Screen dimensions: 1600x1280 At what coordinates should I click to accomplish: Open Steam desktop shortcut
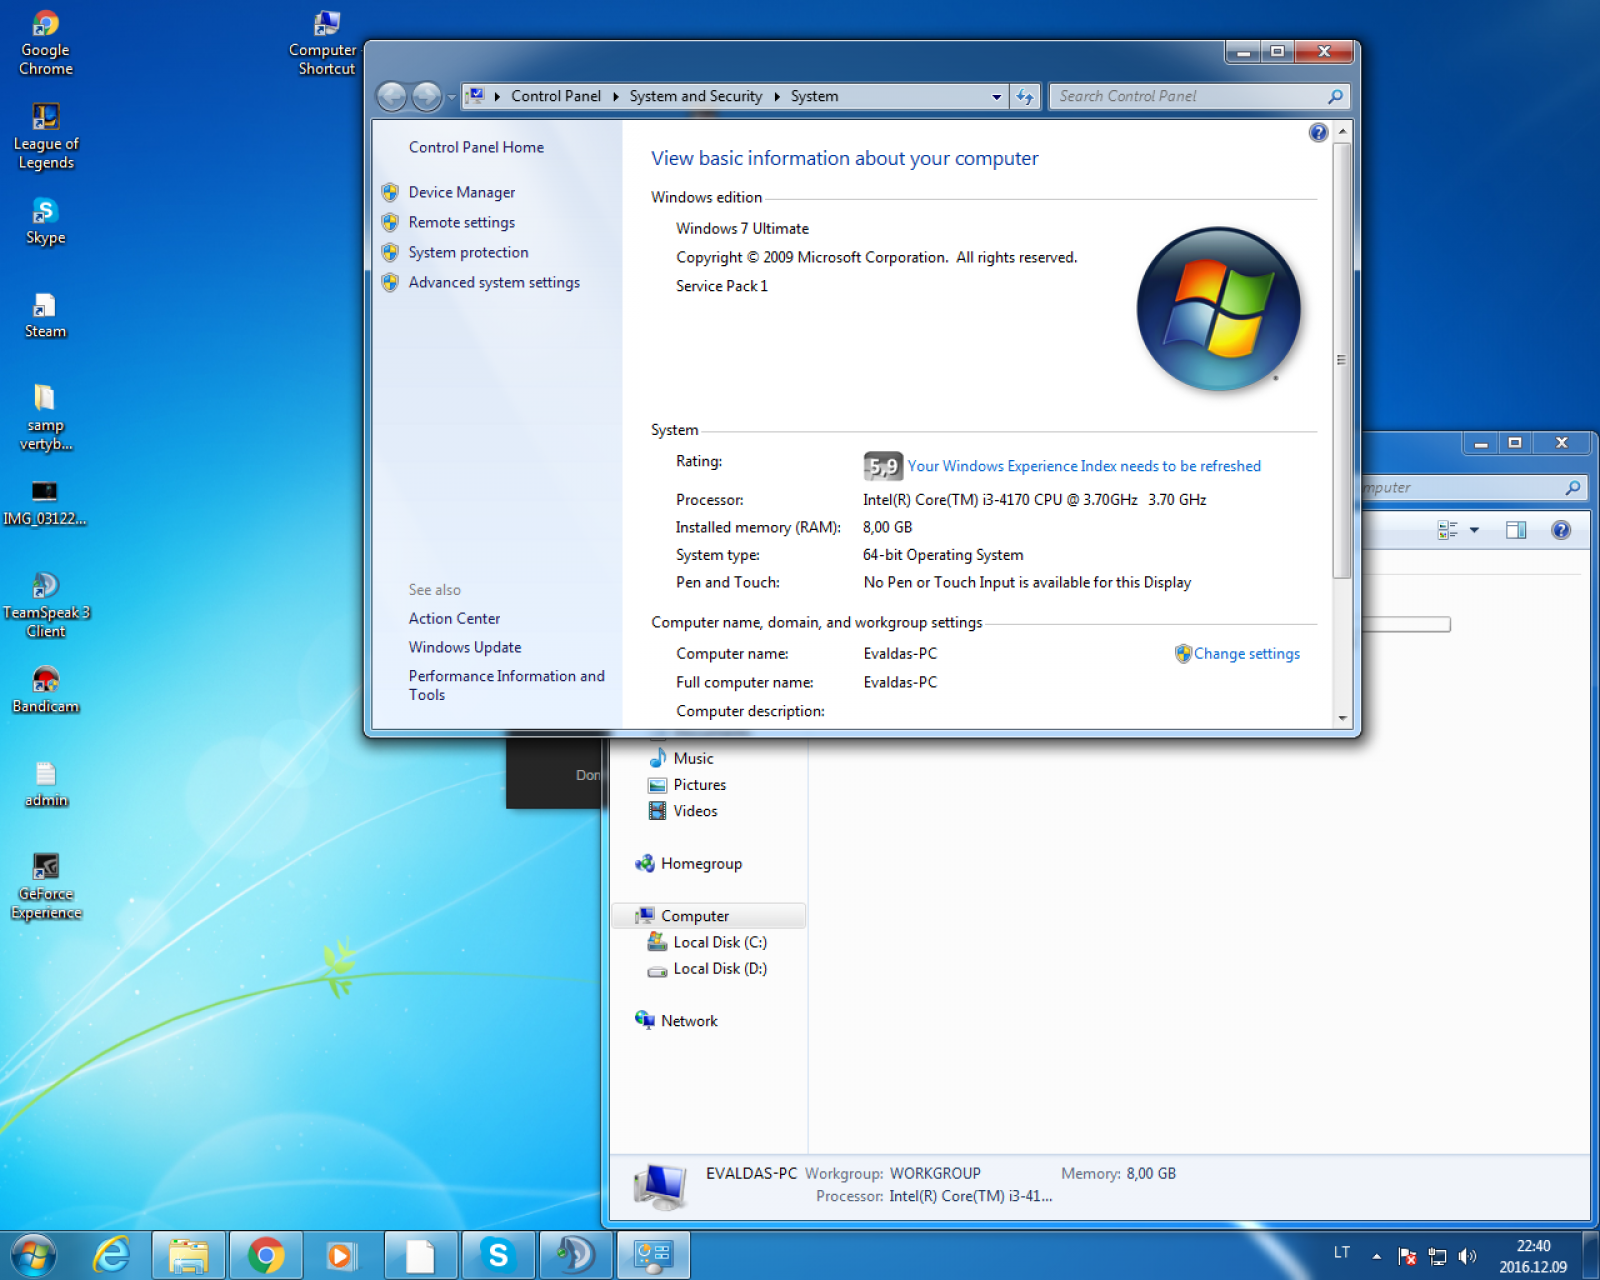pos(46,314)
